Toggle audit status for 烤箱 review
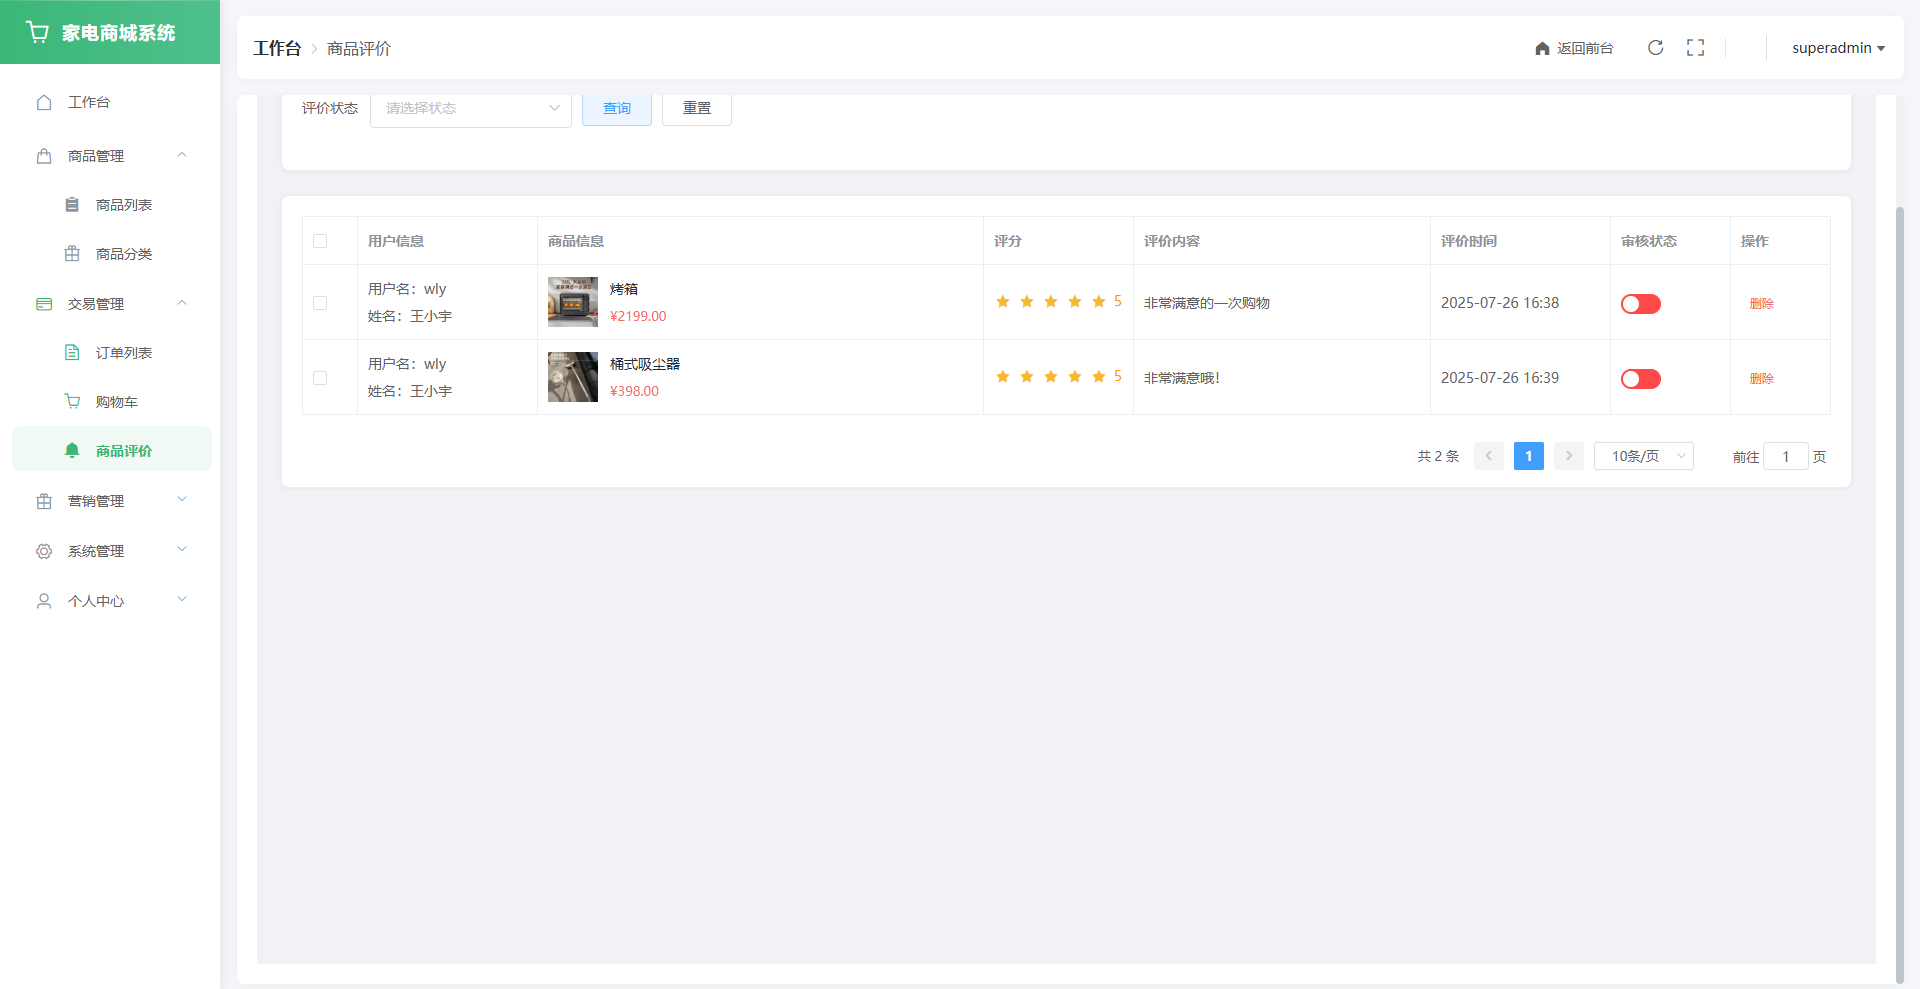The width and height of the screenshot is (1920, 989). pyautogui.click(x=1640, y=304)
